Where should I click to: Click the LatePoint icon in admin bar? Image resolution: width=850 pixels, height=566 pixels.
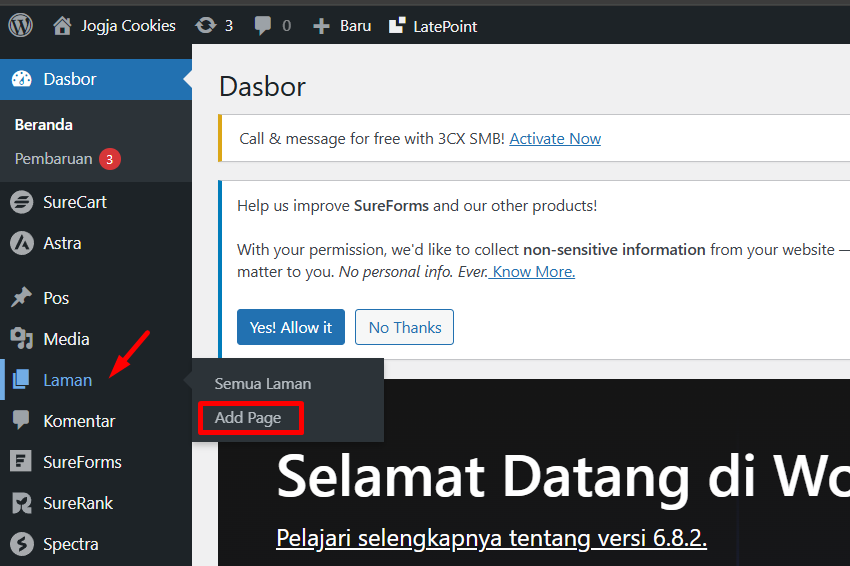[x=397, y=25]
